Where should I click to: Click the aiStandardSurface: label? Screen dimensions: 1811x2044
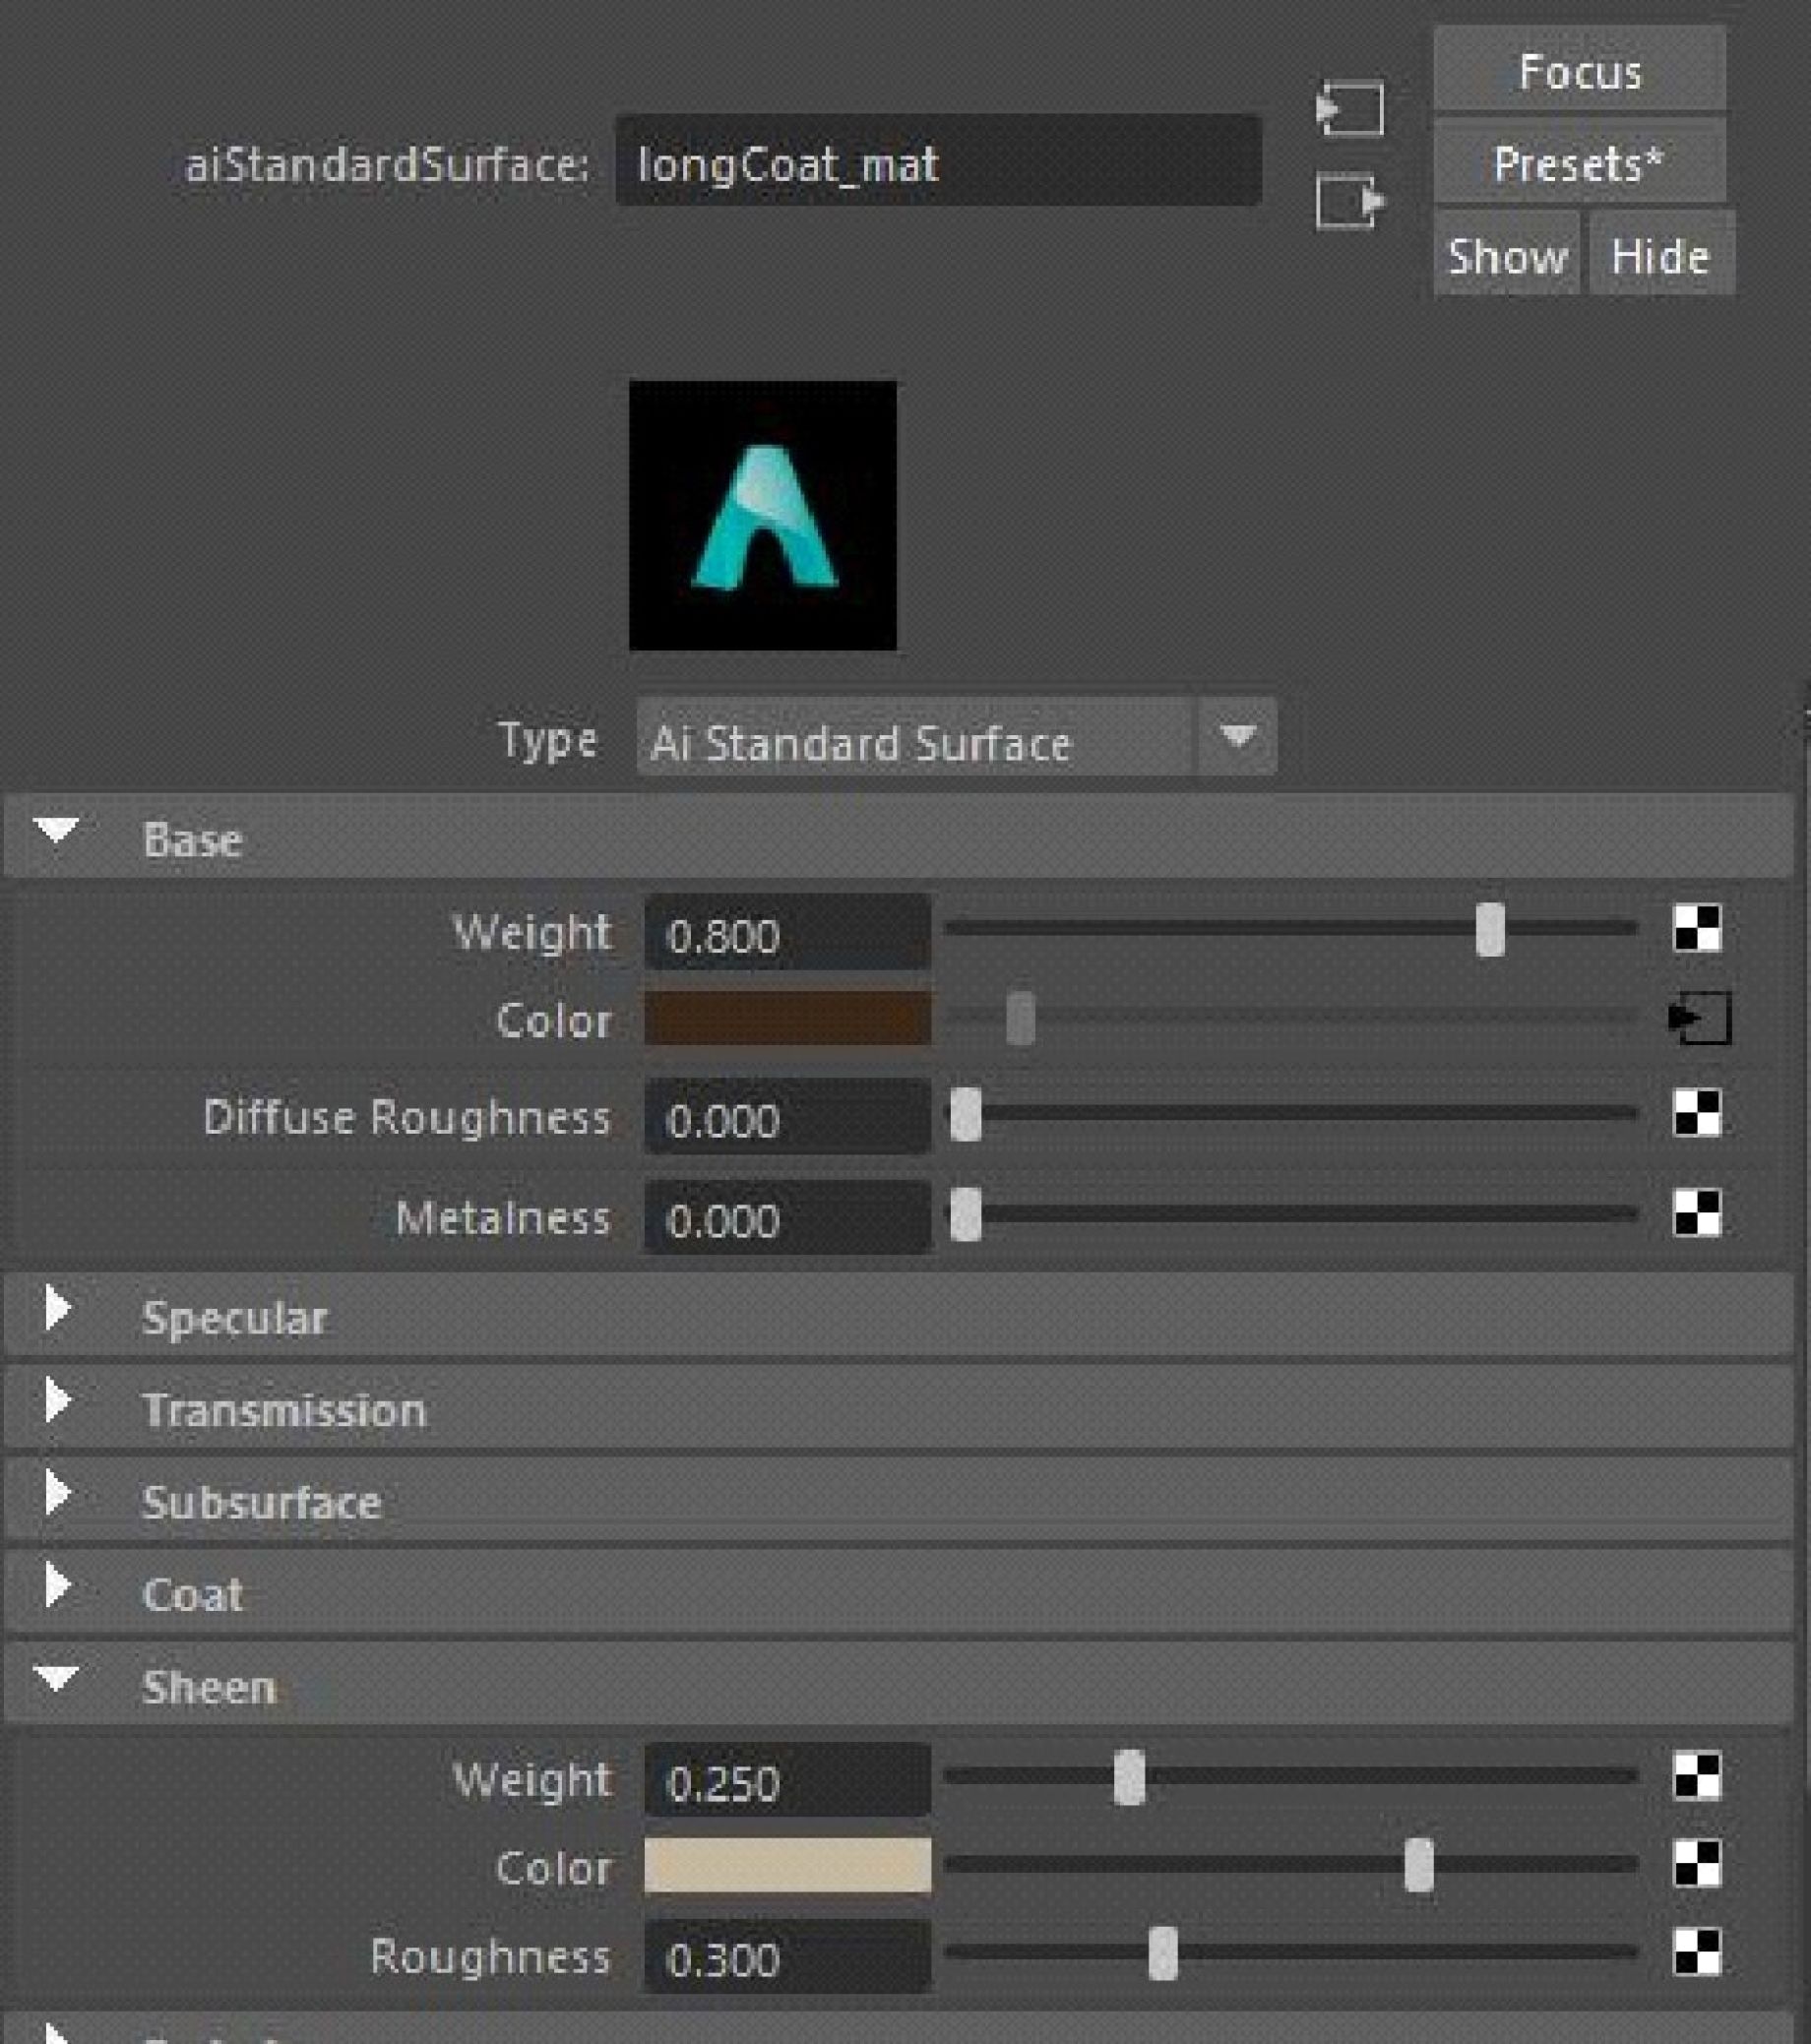pyautogui.click(x=387, y=164)
